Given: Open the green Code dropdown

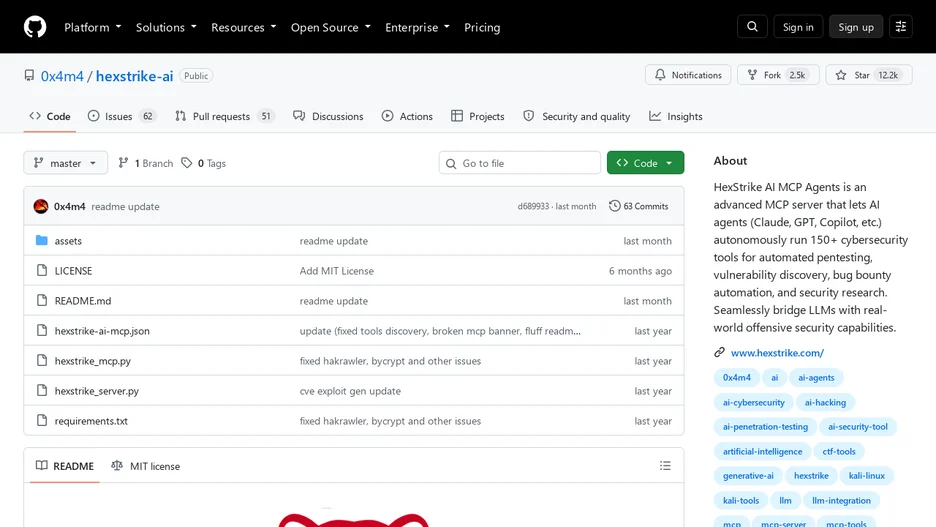Looking at the screenshot, I should click(x=645, y=163).
